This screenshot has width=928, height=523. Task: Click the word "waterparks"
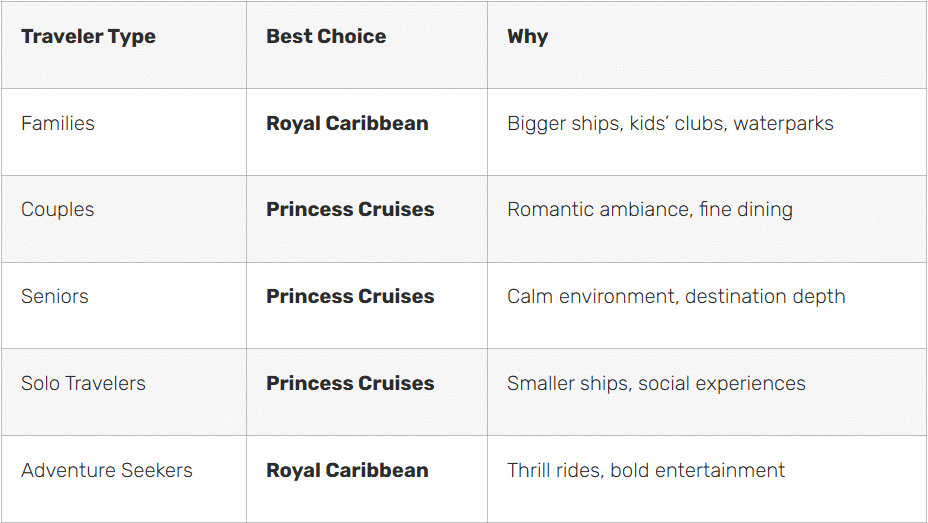click(x=783, y=124)
